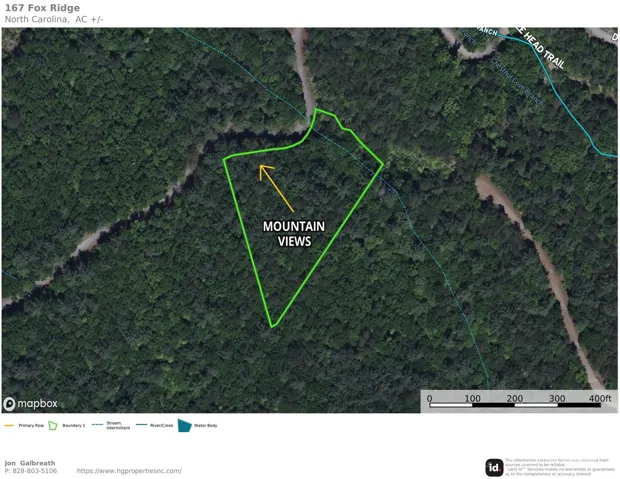Click the yellow Primary Road legend line
This screenshot has height=479, width=620.
9,426
